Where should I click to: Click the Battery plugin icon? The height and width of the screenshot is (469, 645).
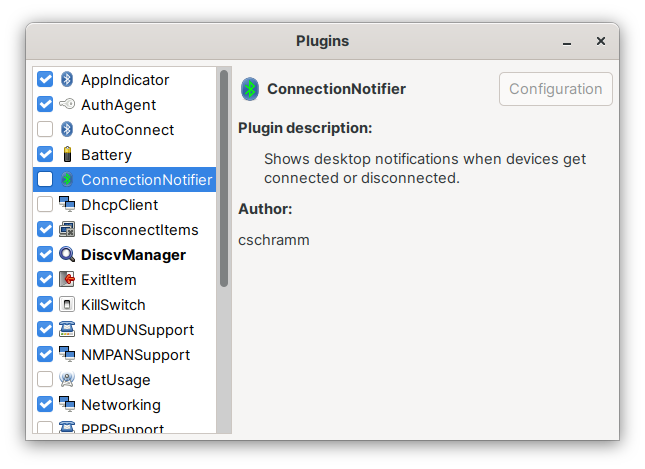coord(67,154)
